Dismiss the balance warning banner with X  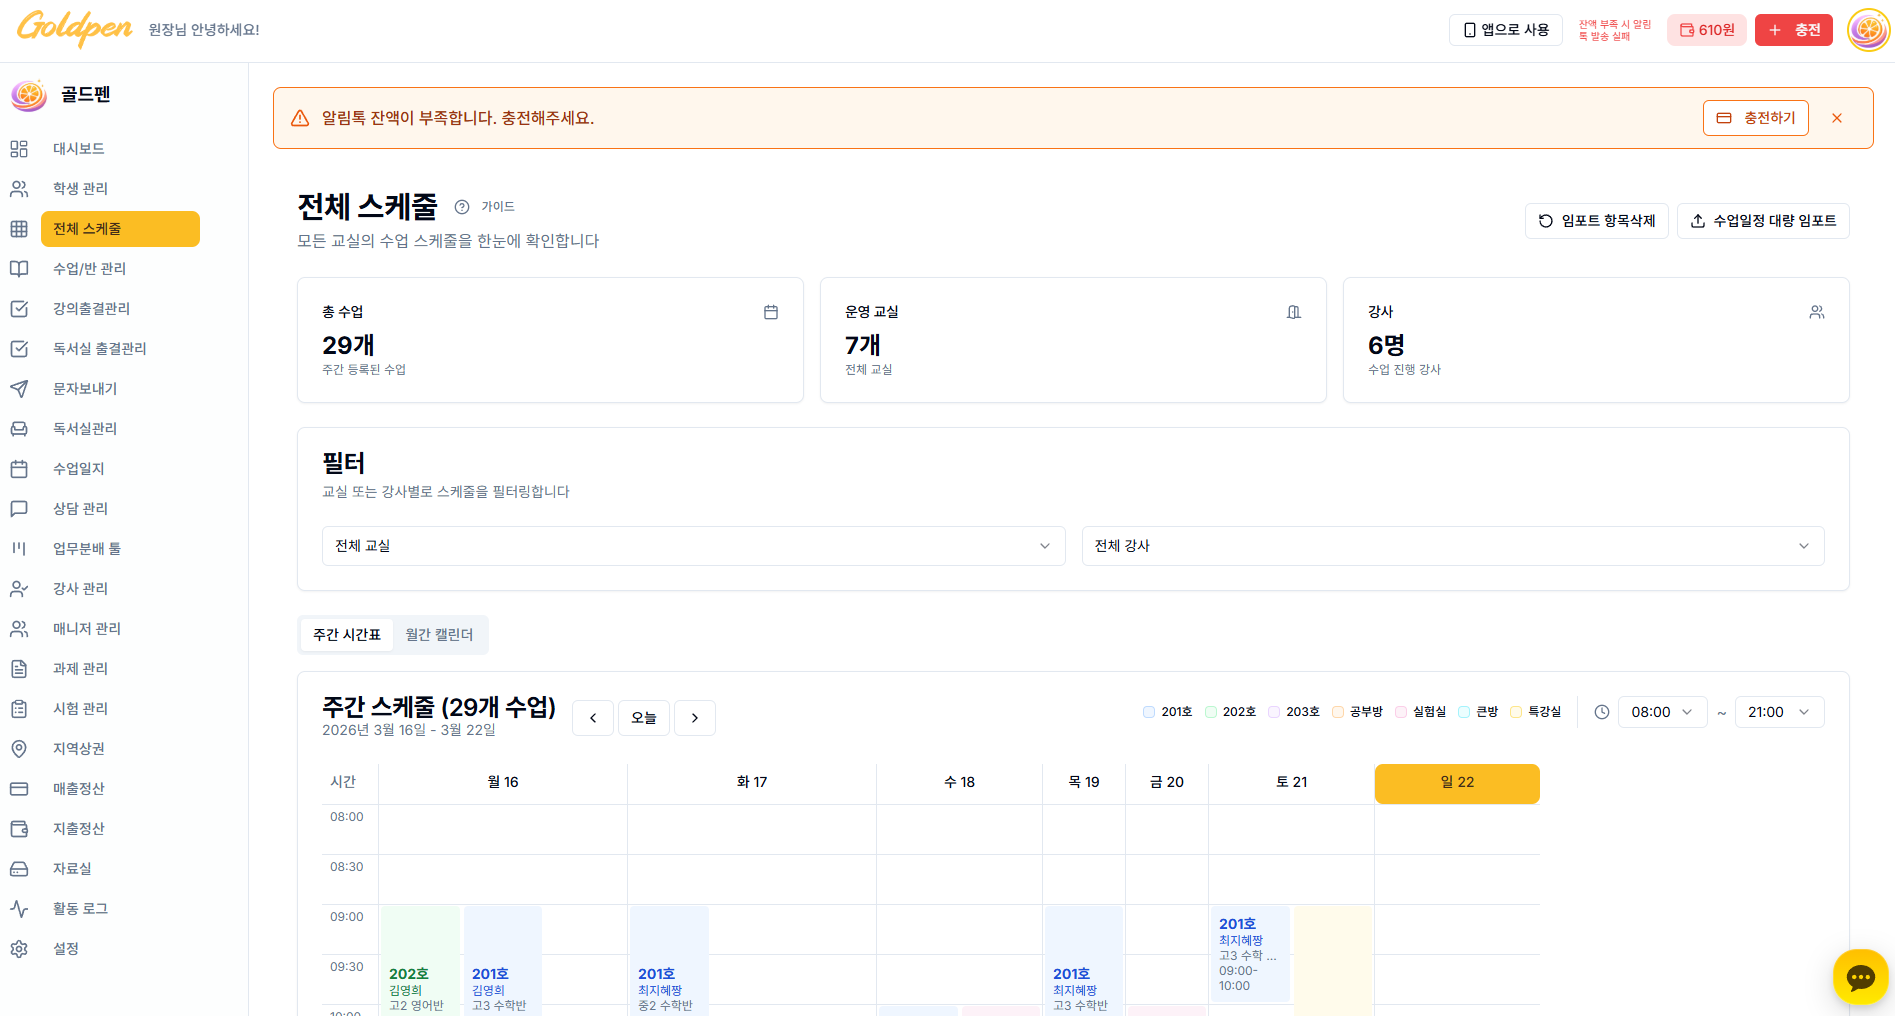coord(1837,117)
